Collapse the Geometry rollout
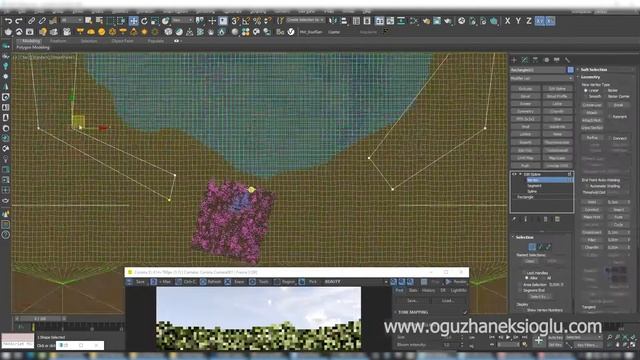Viewport: 640px width, 360px height. point(590,77)
